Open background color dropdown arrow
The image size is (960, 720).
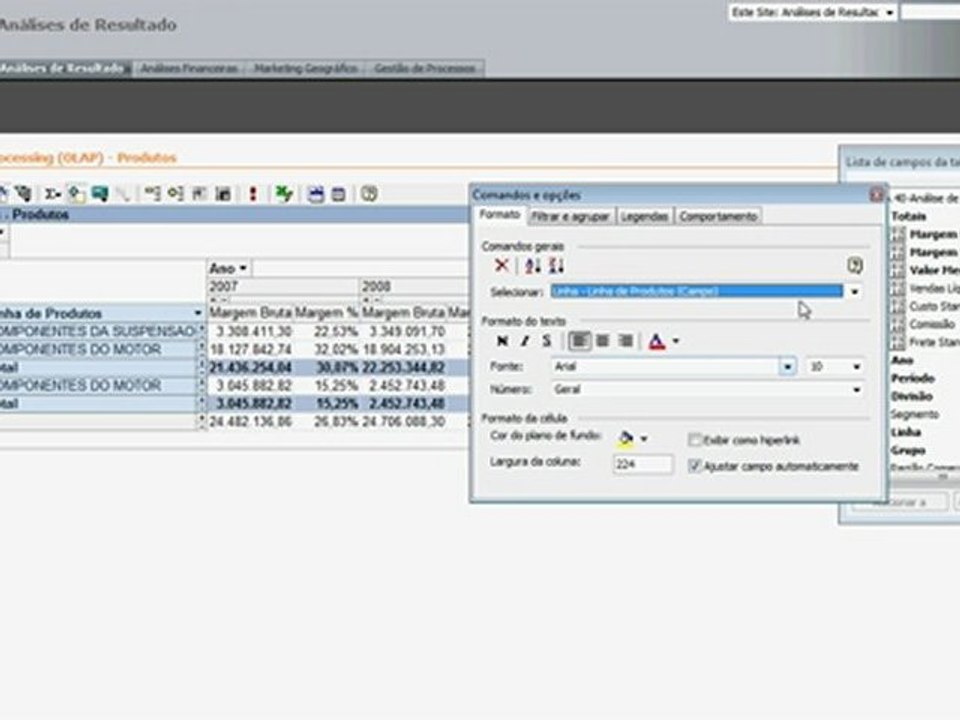tap(643, 438)
